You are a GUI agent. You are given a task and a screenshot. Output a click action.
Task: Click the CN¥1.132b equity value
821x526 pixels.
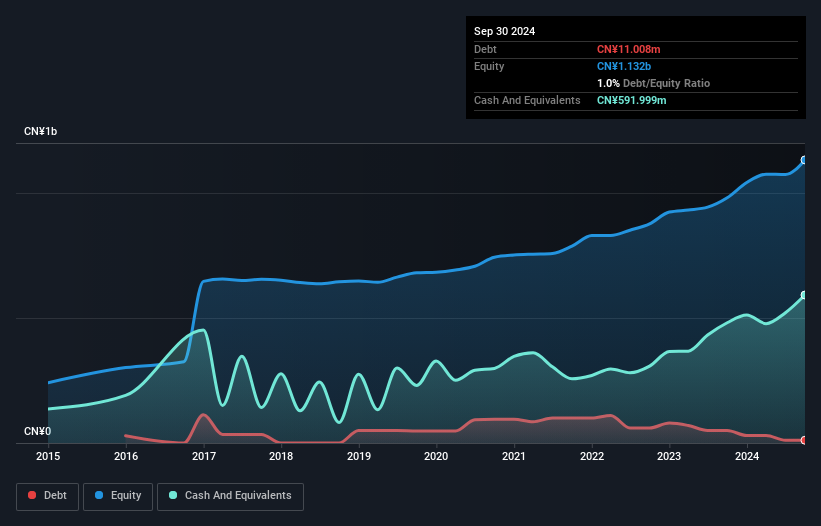(x=624, y=66)
